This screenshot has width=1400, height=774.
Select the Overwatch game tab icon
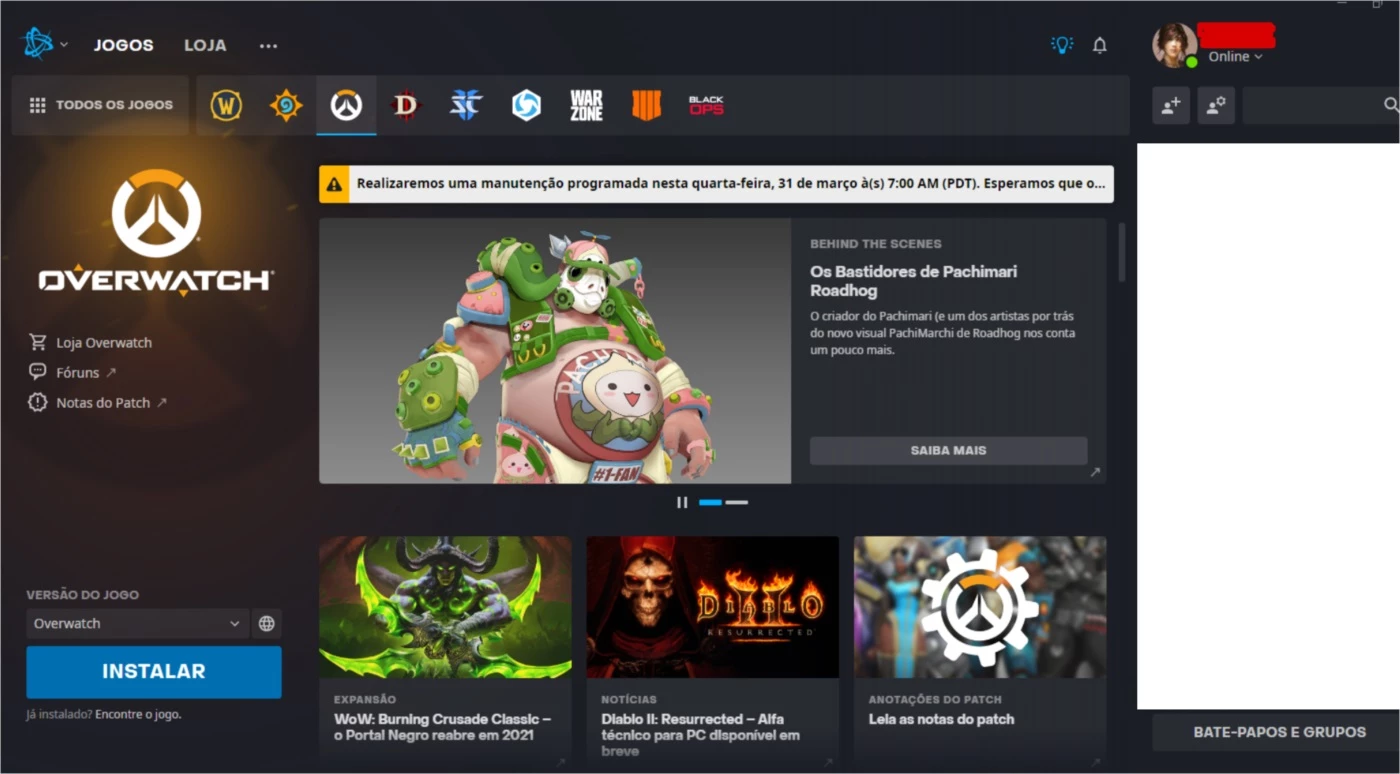(x=346, y=105)
